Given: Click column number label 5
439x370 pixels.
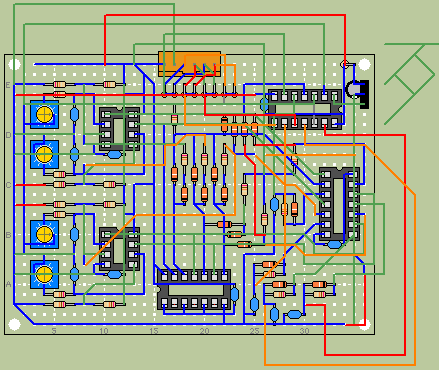Looking at the screenshot, I should pos(54,331).
